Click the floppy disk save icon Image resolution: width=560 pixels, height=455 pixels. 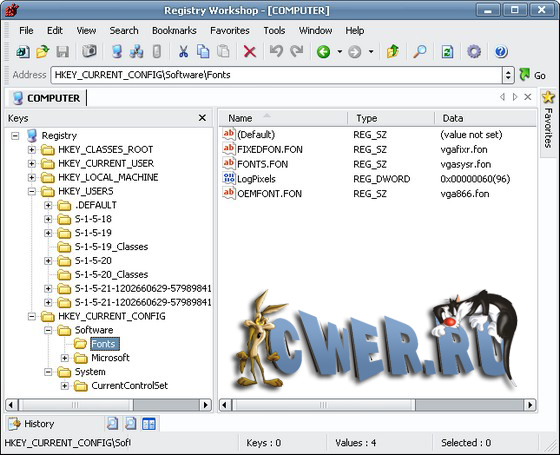pyautogui.click(x=62, y=52)
